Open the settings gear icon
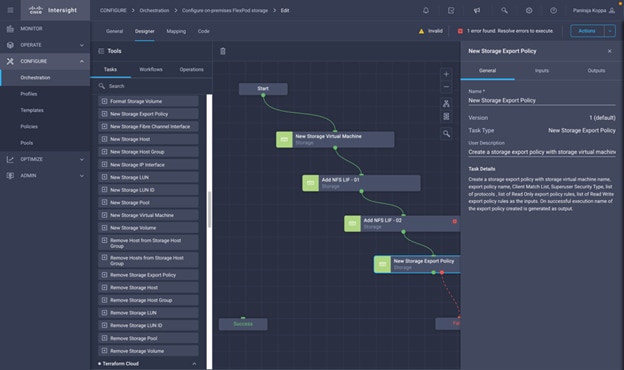 click(529, 10)
